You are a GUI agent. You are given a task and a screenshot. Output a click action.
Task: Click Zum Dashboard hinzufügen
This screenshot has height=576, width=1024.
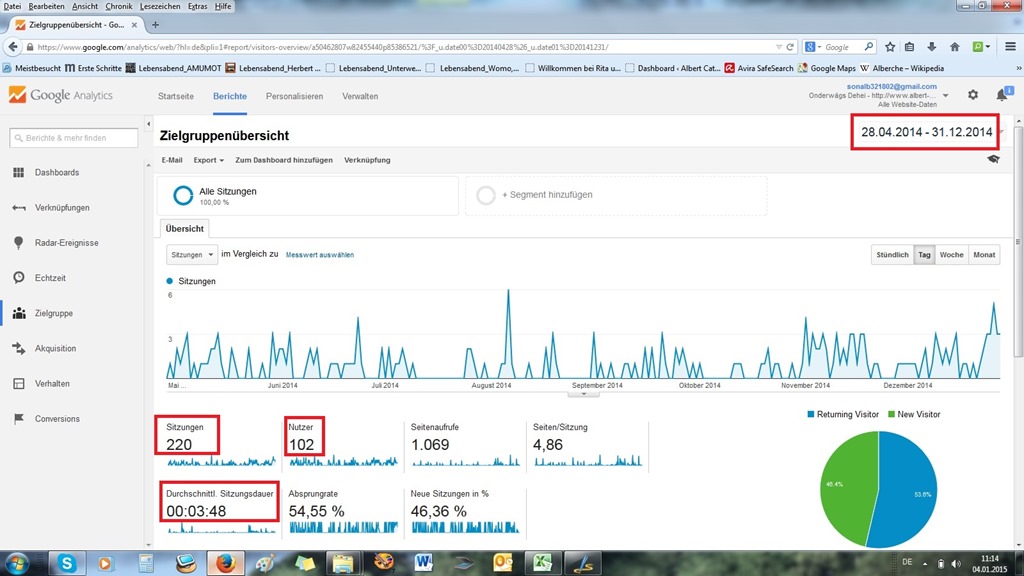[x=283, y=160]
